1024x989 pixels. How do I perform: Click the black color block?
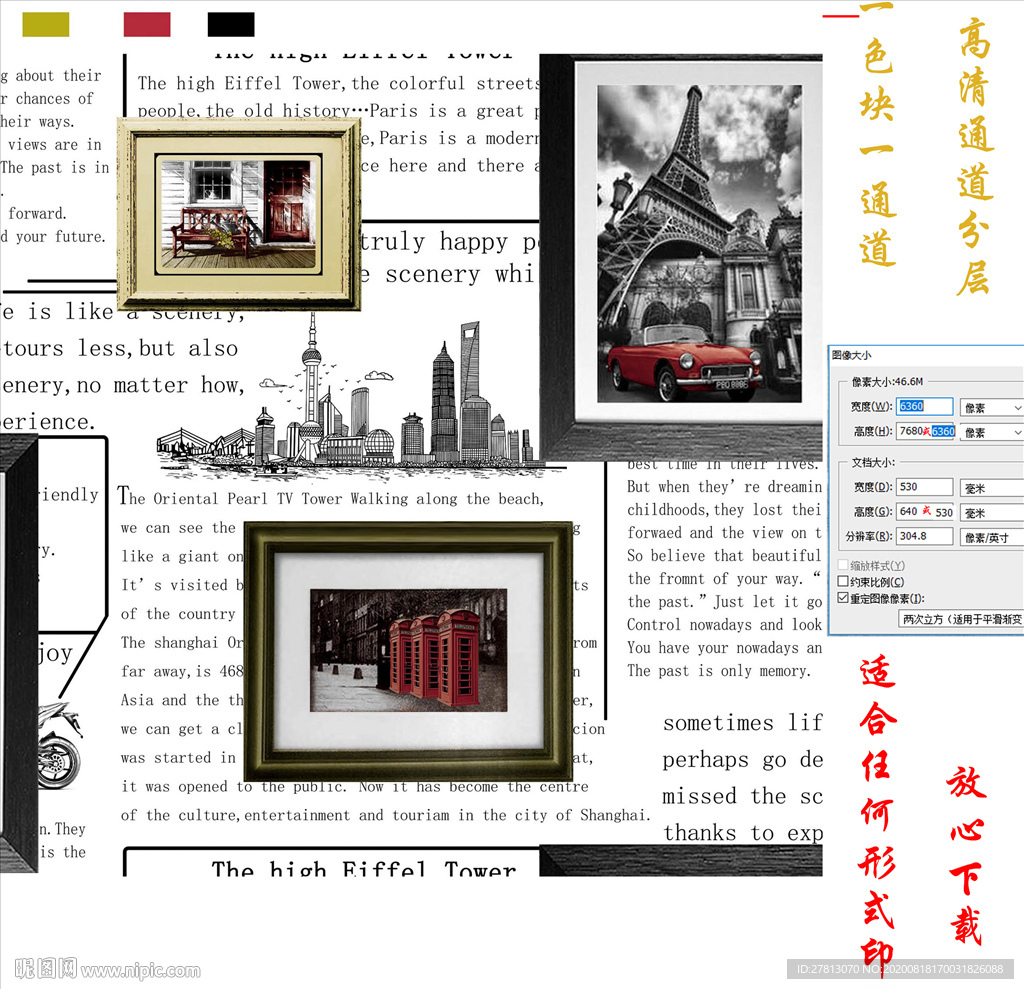click(x=231, y=25)
